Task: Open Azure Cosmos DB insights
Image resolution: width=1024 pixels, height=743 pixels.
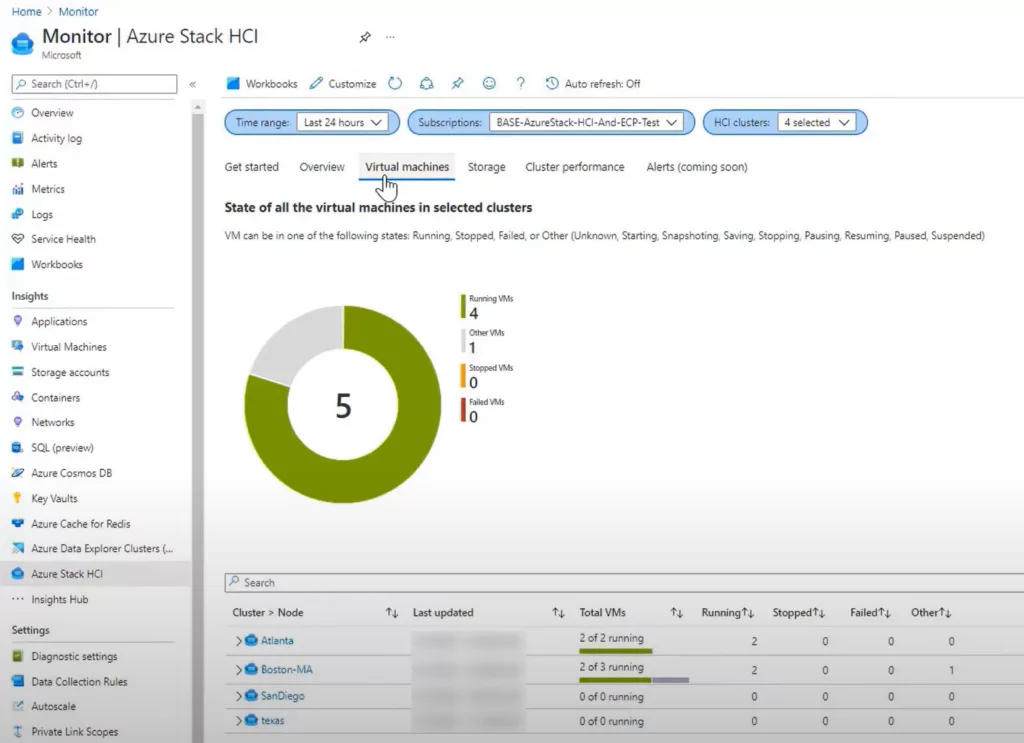Action: [x=71, y=473]
